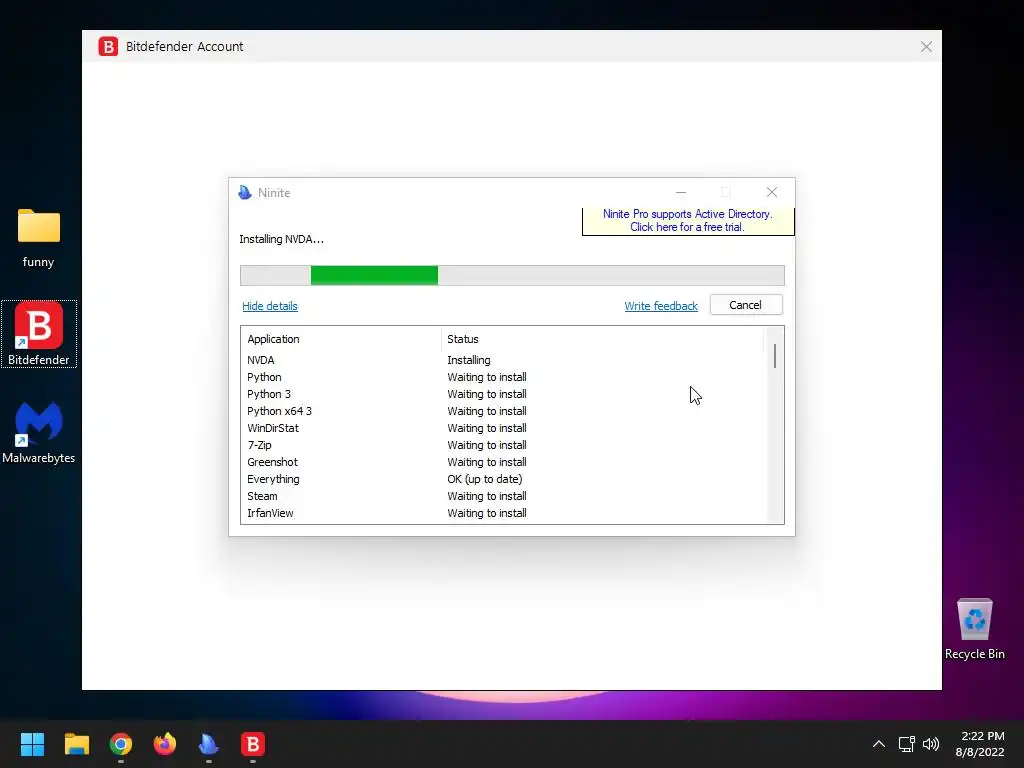Click the installation progress bar
The width and height of the screenshot is (1024, 768).
click(x=512, y=276)
